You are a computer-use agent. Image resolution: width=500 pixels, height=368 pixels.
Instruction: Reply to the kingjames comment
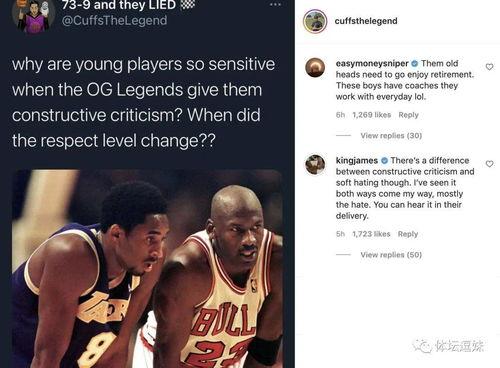tap(408, 234)
